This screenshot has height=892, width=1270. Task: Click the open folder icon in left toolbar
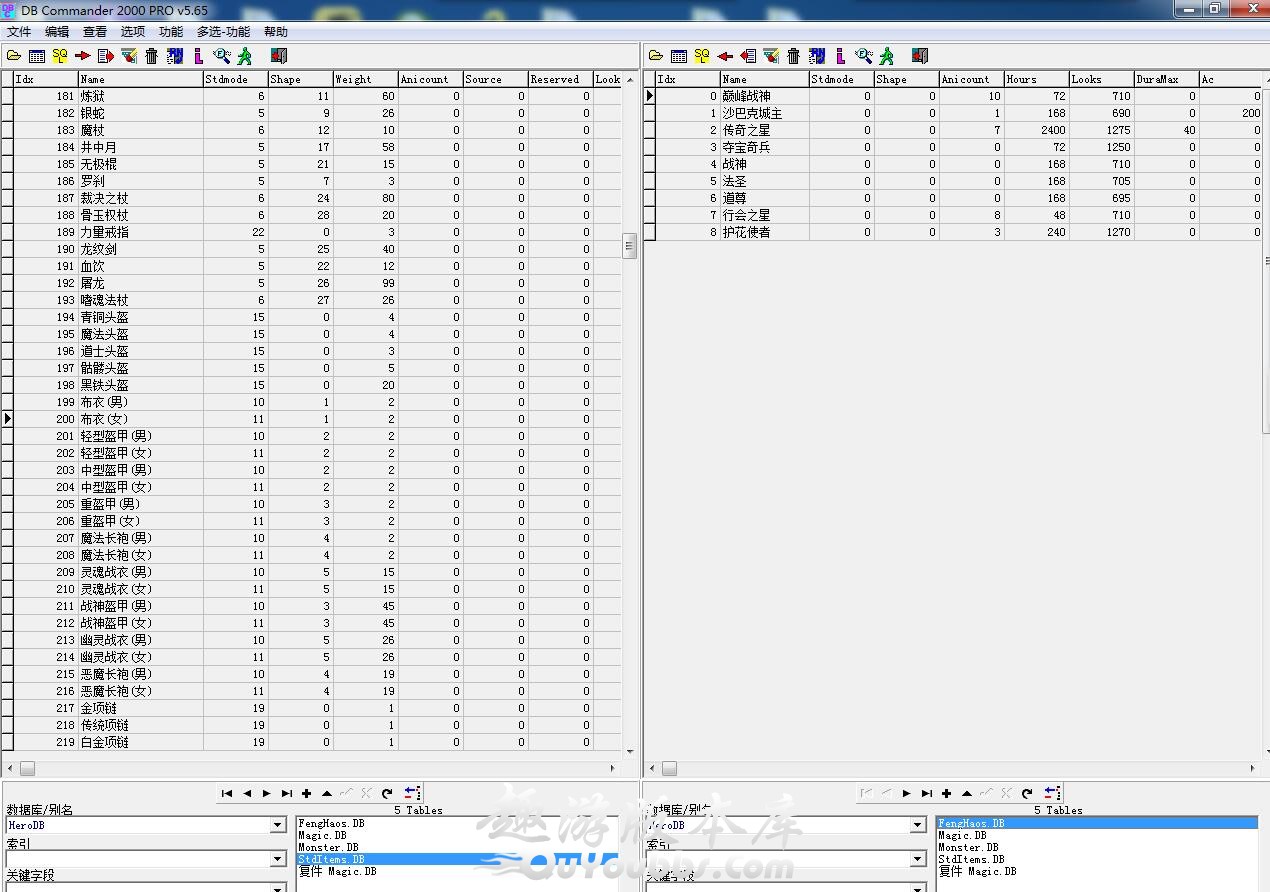tap(14, 56)
